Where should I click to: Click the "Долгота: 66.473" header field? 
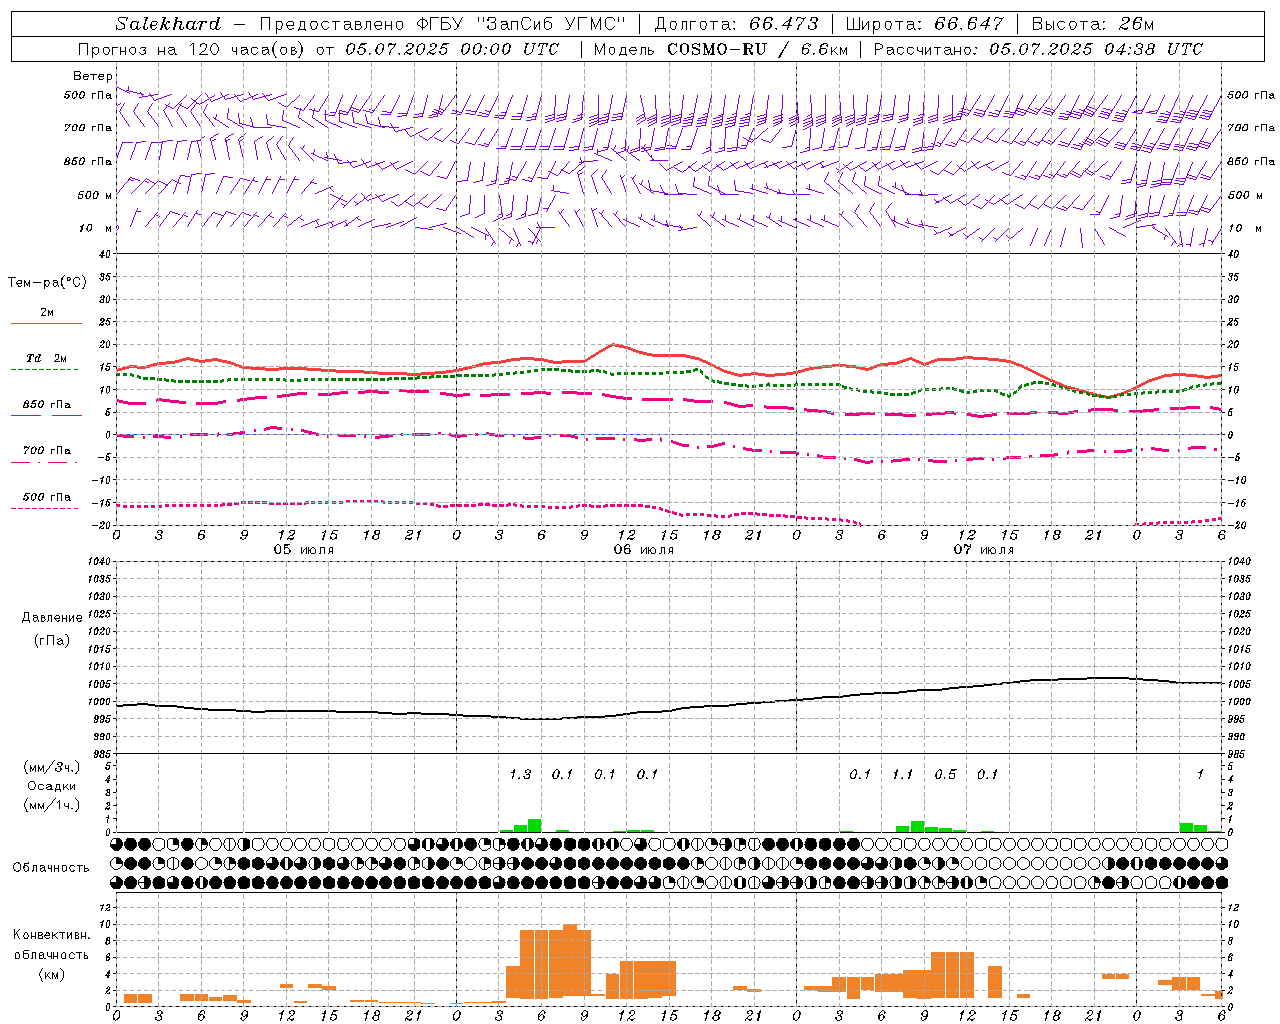[x=736, y=24]
